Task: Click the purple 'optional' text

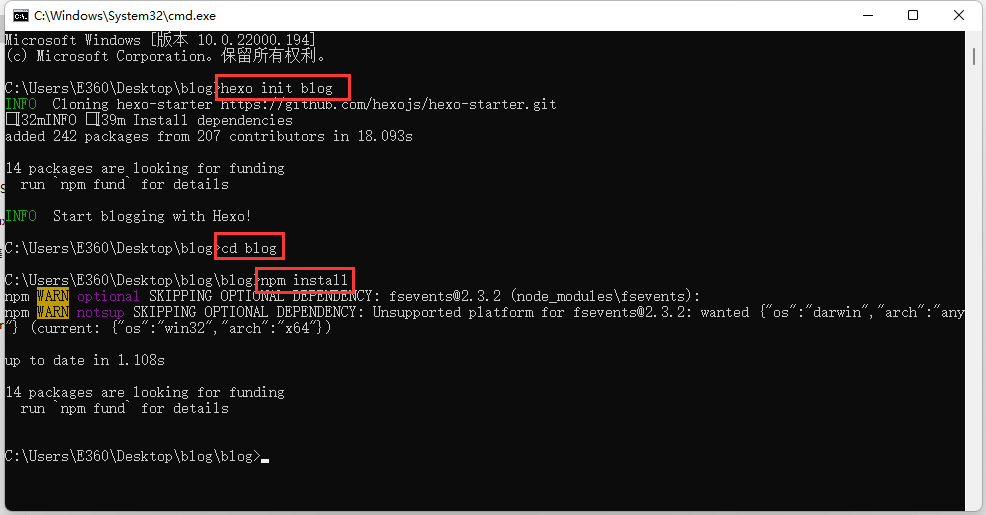Action: (x=108, y=296)
